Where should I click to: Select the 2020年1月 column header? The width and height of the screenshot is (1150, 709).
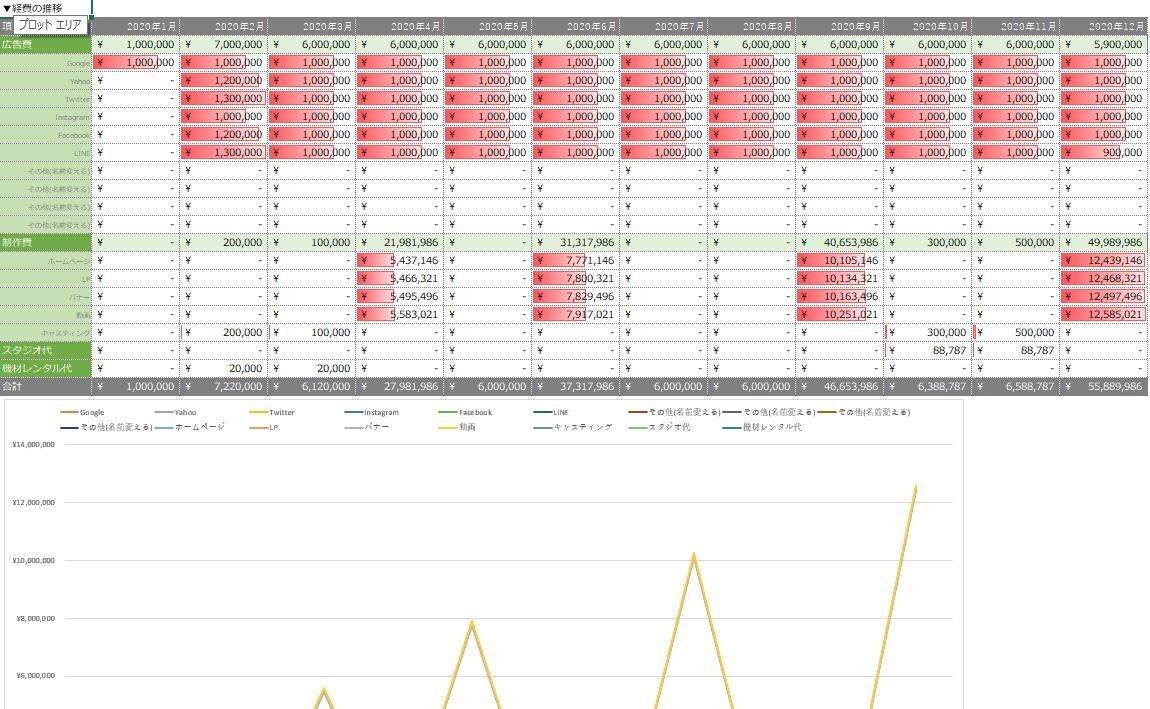click(136, 26)
